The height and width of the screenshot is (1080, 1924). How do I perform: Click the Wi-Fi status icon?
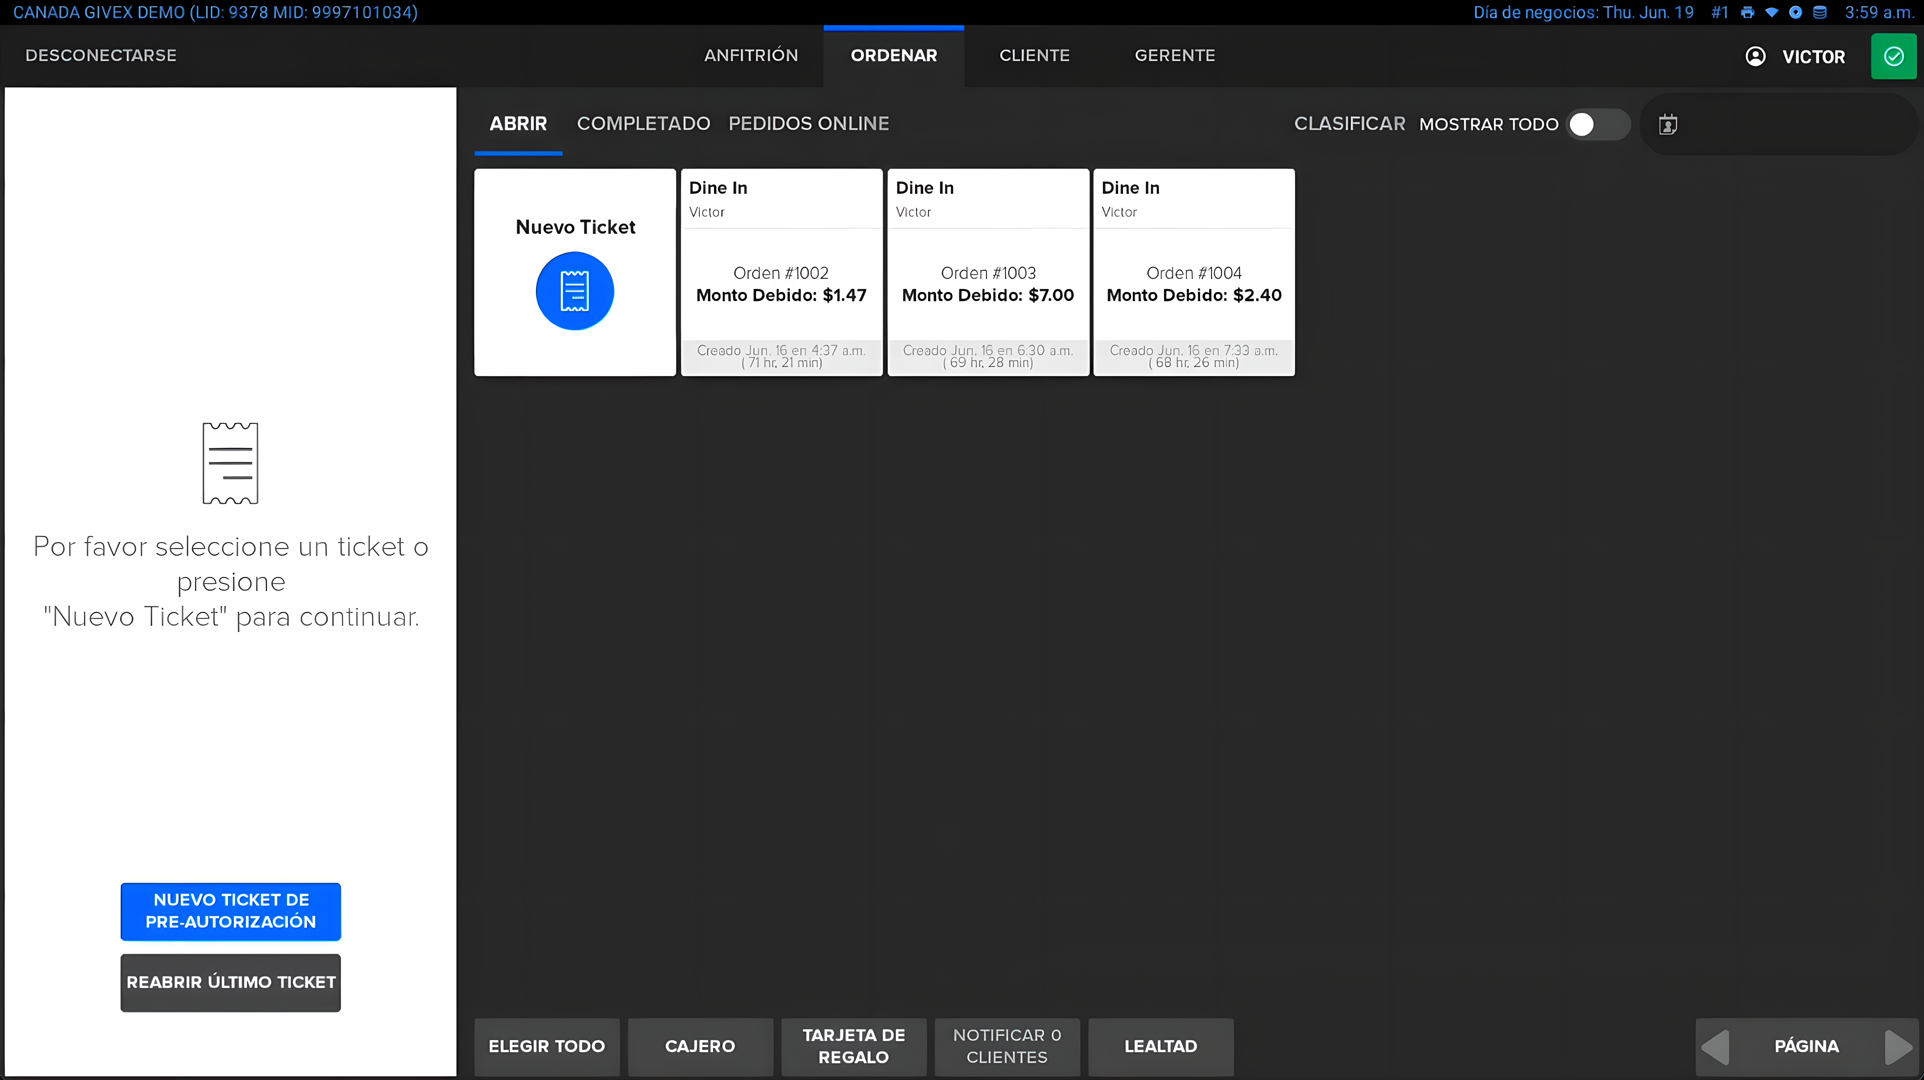point(1771,13)
